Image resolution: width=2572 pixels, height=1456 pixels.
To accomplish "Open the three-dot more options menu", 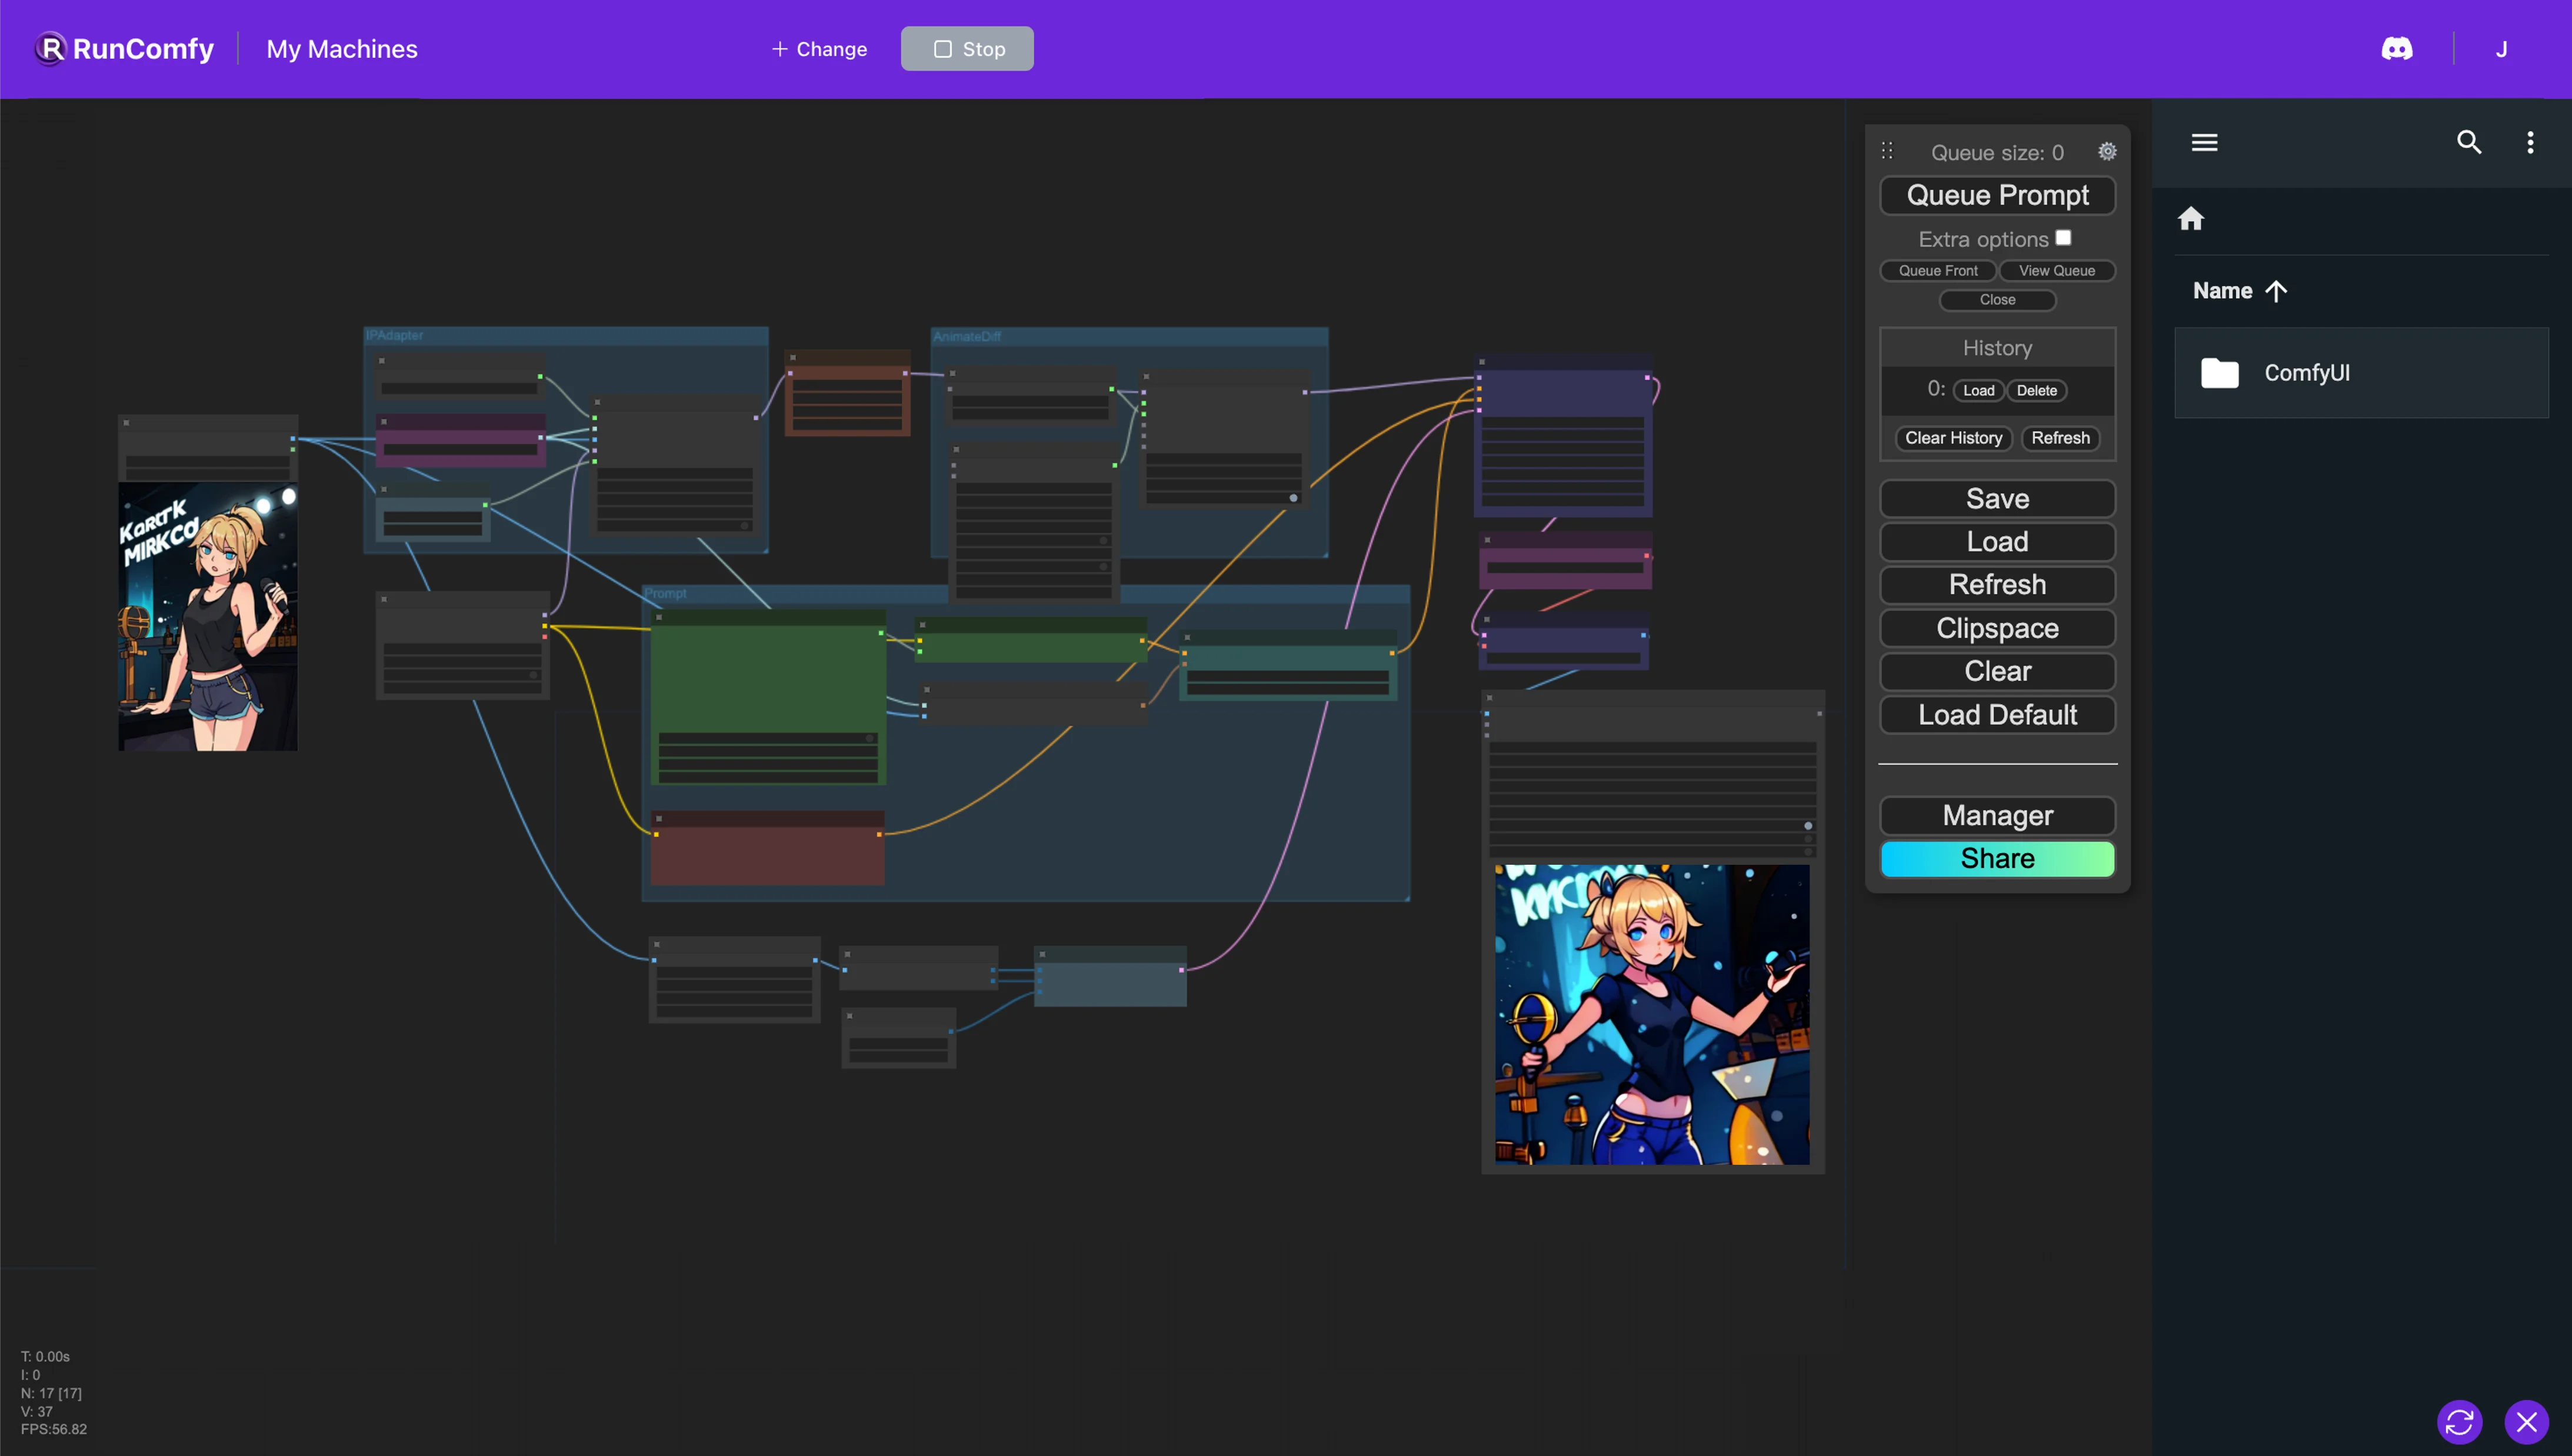I will [x=2530, y=142].
